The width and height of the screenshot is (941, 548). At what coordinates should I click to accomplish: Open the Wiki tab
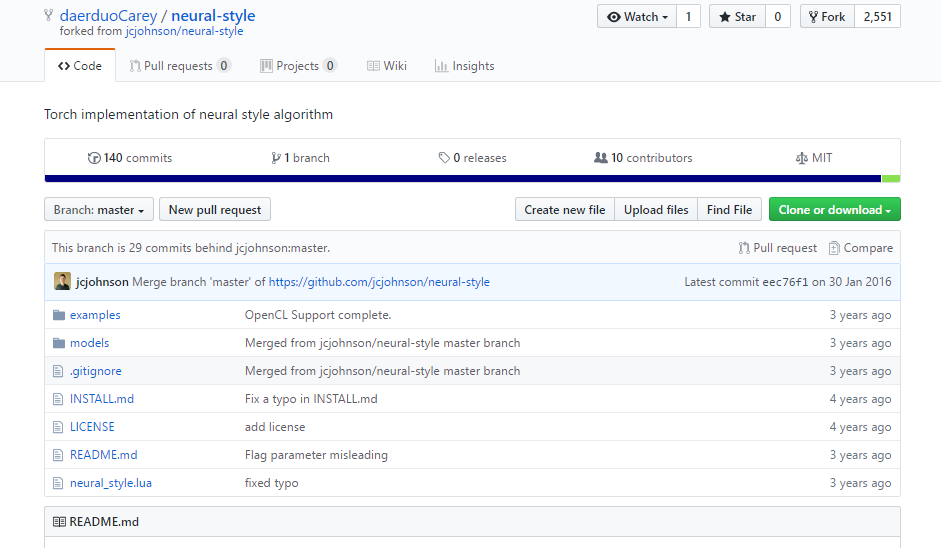[x=387, y=66]
